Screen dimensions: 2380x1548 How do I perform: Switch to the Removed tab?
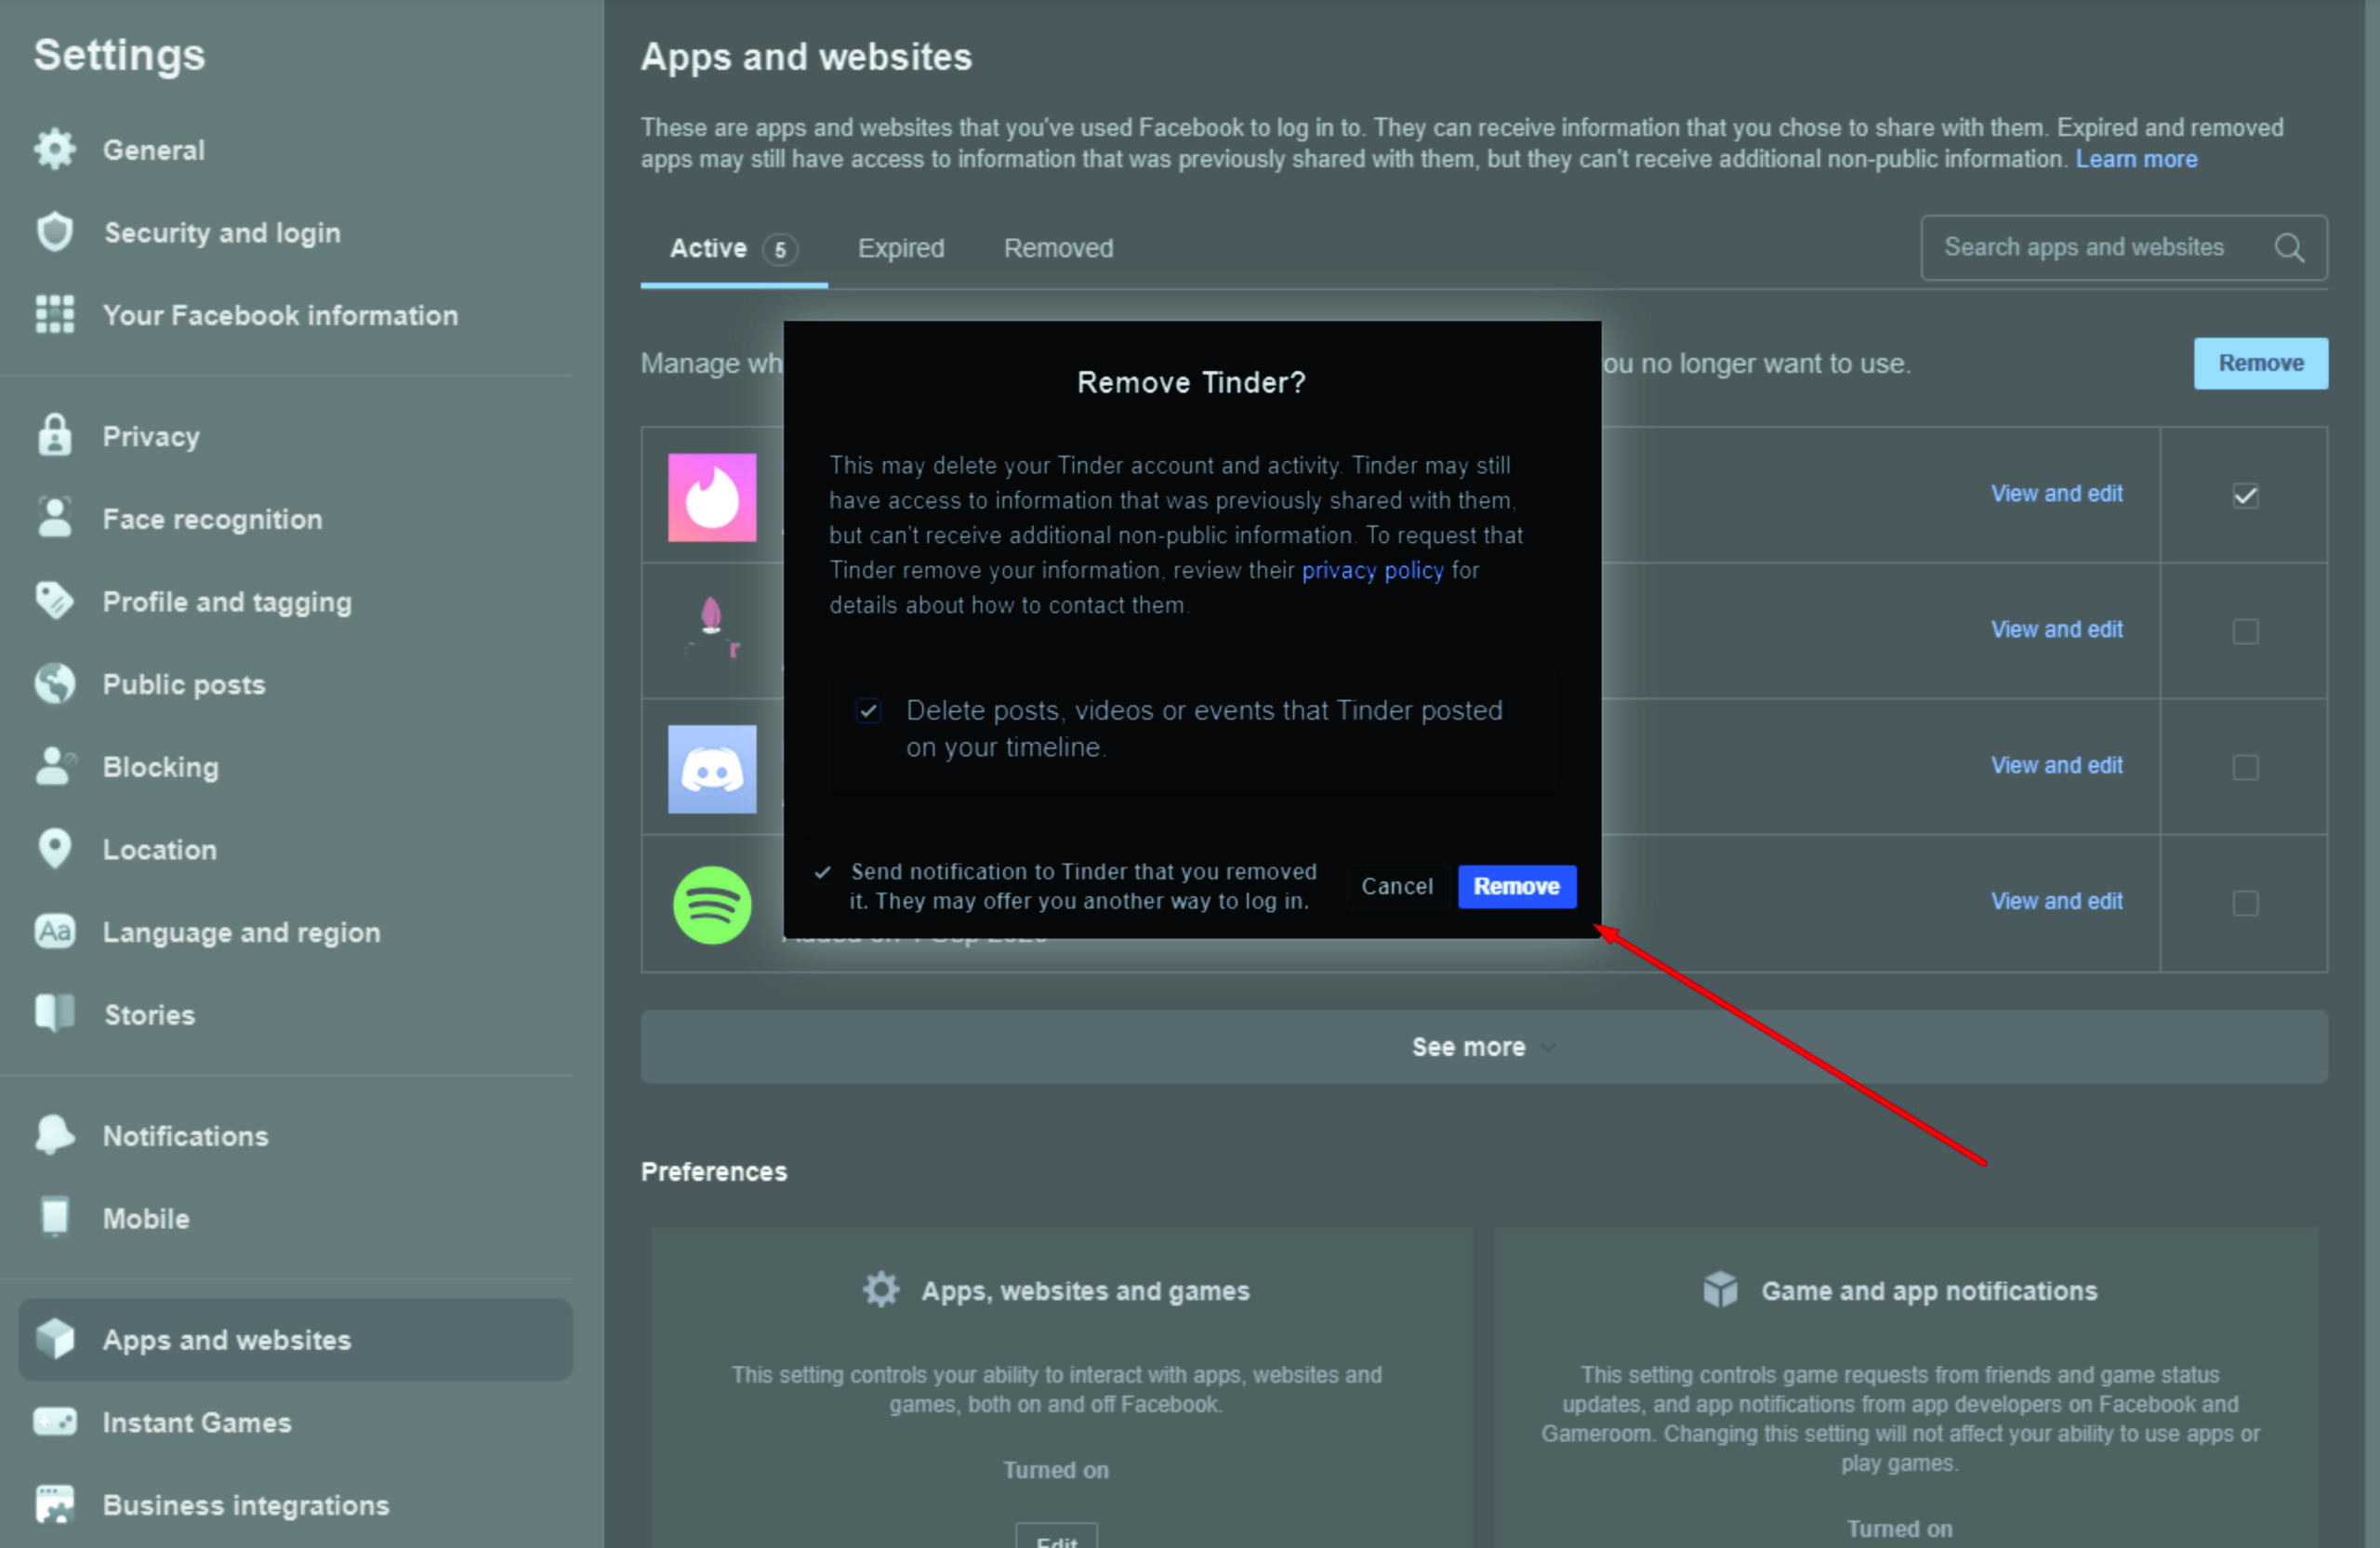pyautogui.click(x=1058, y=248)
